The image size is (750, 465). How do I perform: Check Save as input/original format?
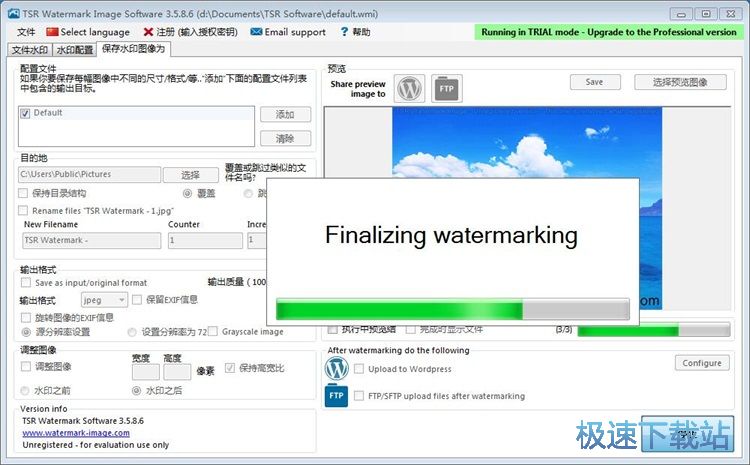tap(26, 283)
